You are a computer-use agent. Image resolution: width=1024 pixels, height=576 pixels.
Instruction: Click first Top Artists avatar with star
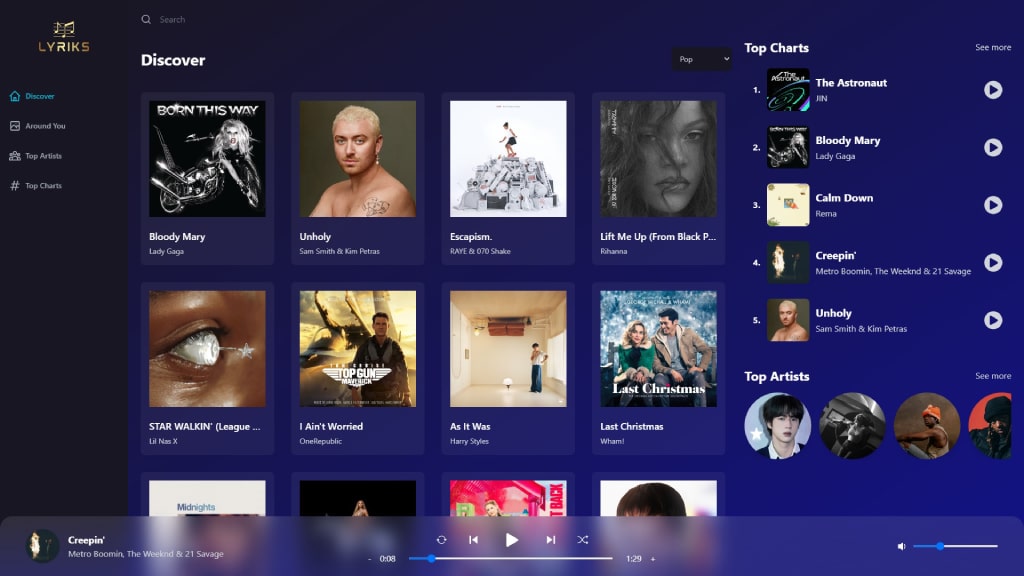pos(777,426)
